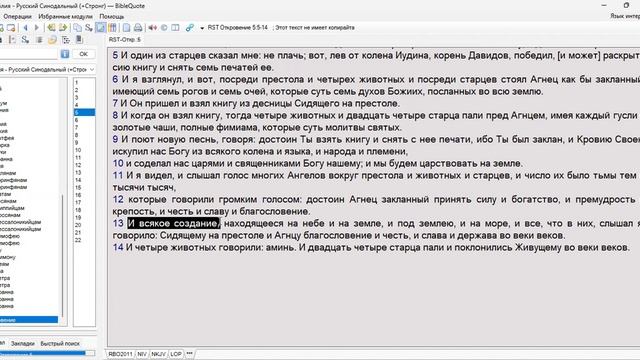
Task: Toggle Strong's numbers S icon in top toolbar
Action: point(89,28)
